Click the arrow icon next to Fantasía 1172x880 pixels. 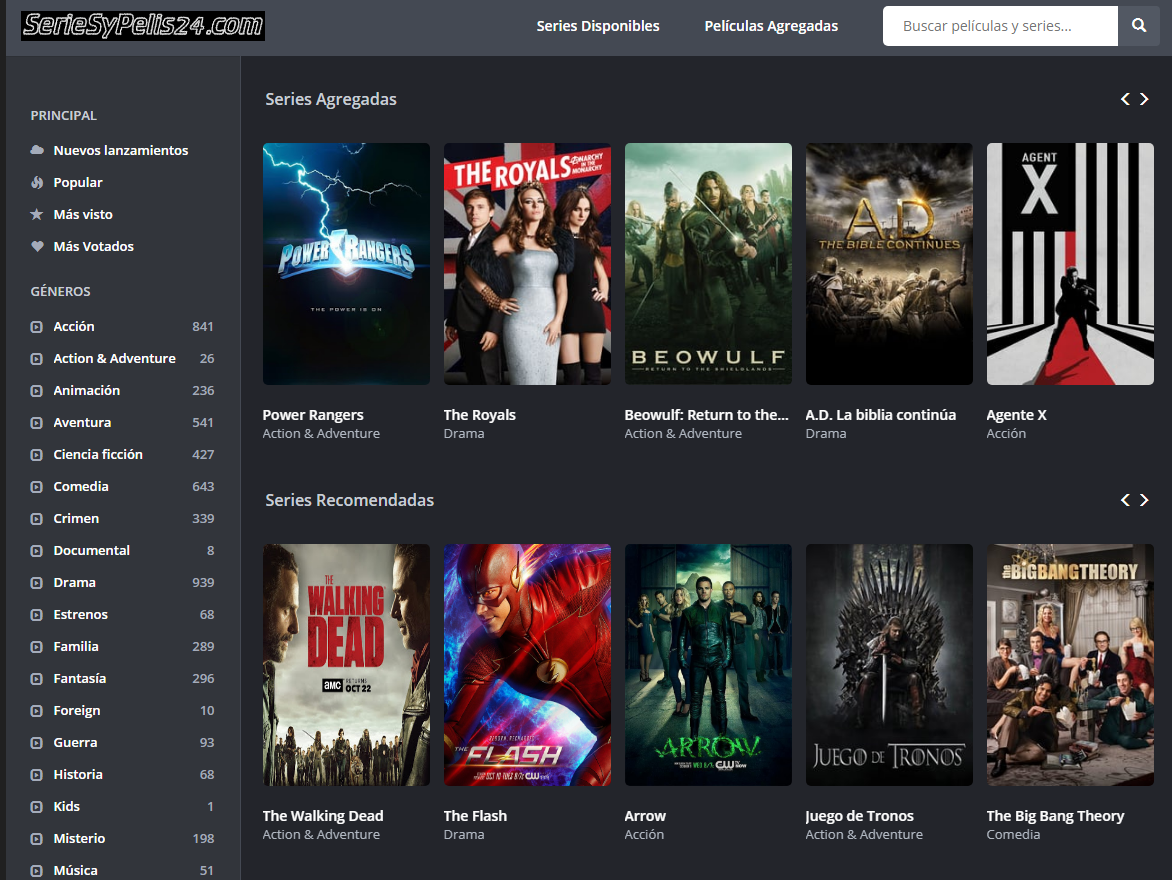[x=37, y=679]
